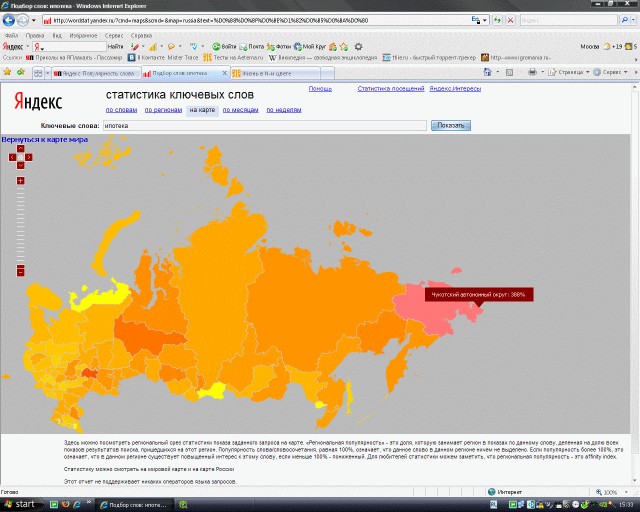Open the по неделям link
The width and height of the screenshot is (640, 512).
(284, 110)
